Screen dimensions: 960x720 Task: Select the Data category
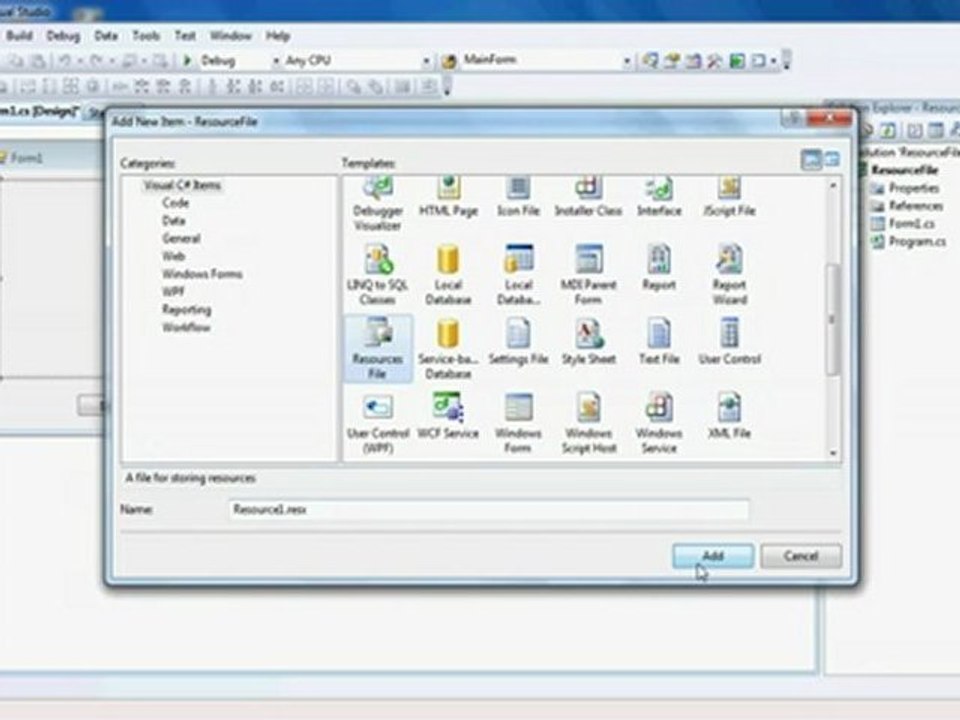coord(173,220)
